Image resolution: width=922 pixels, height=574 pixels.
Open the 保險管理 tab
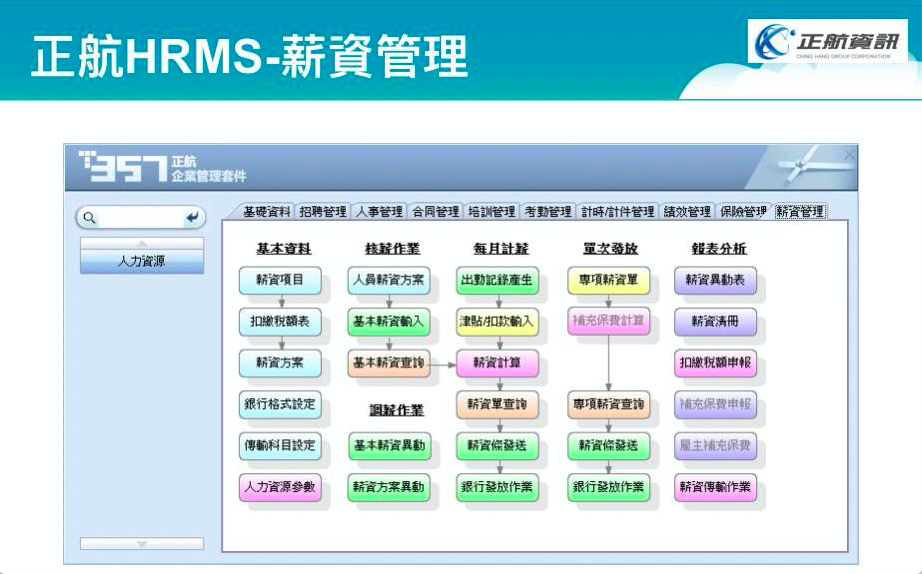coord(743,212)
